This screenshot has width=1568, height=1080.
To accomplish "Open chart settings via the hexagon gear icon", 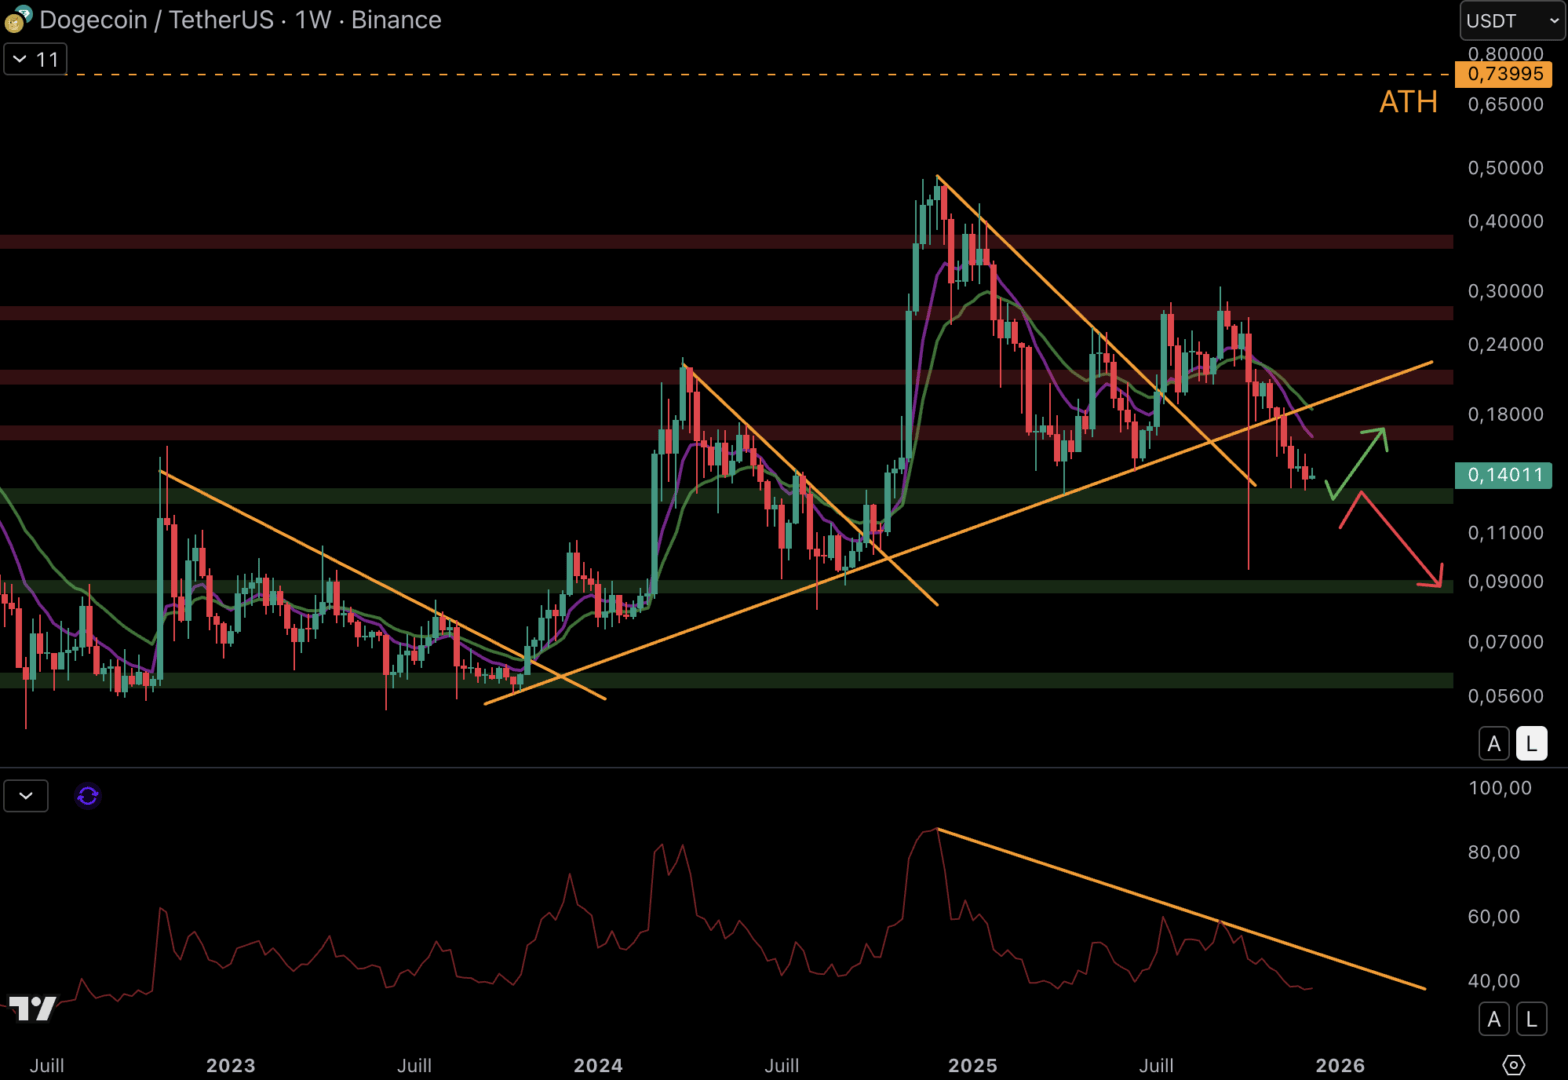I will coord(1513,1065).
